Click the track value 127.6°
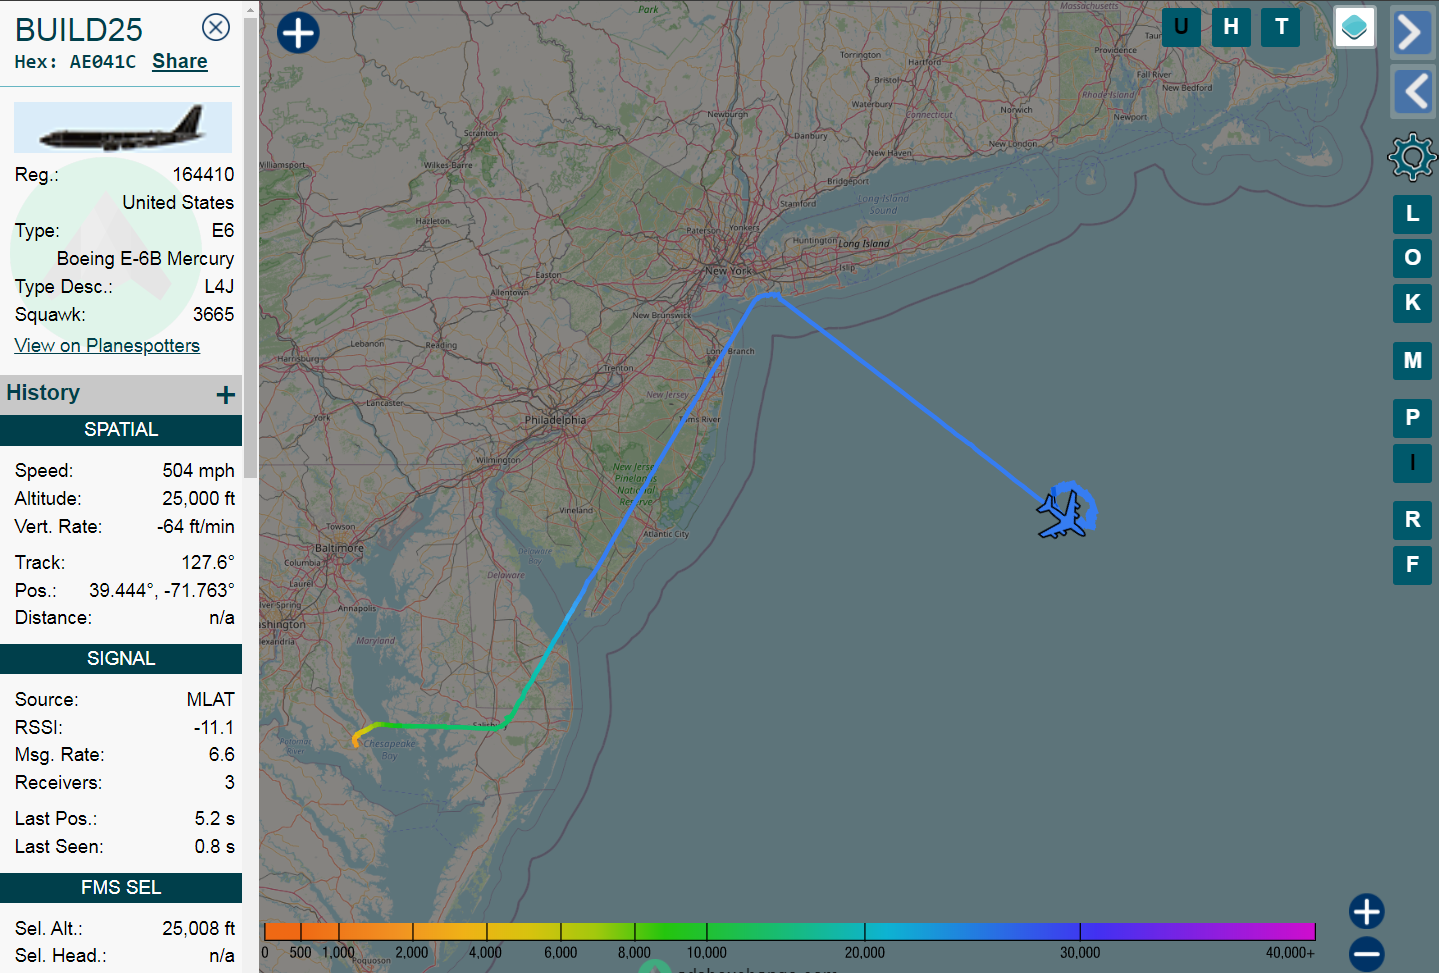 coord(208,563)
